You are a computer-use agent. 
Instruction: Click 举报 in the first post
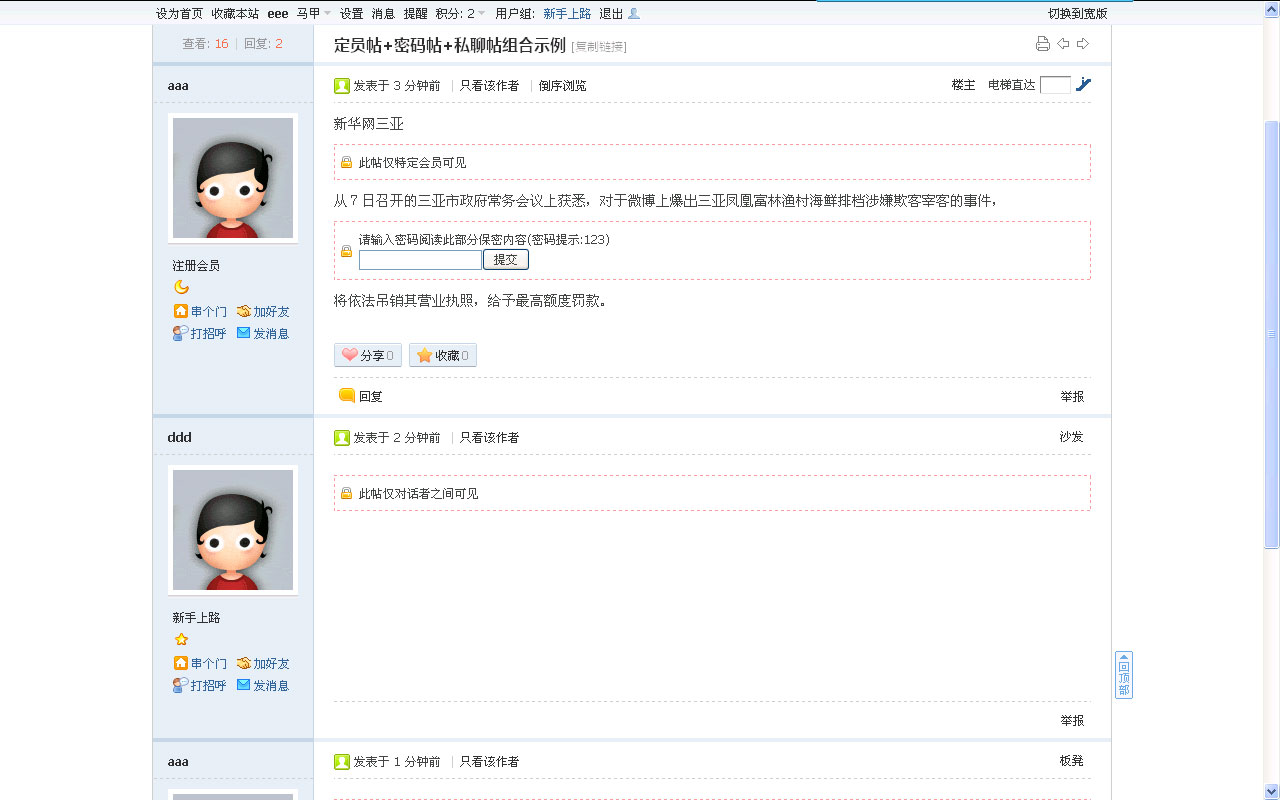[1072, 396]
